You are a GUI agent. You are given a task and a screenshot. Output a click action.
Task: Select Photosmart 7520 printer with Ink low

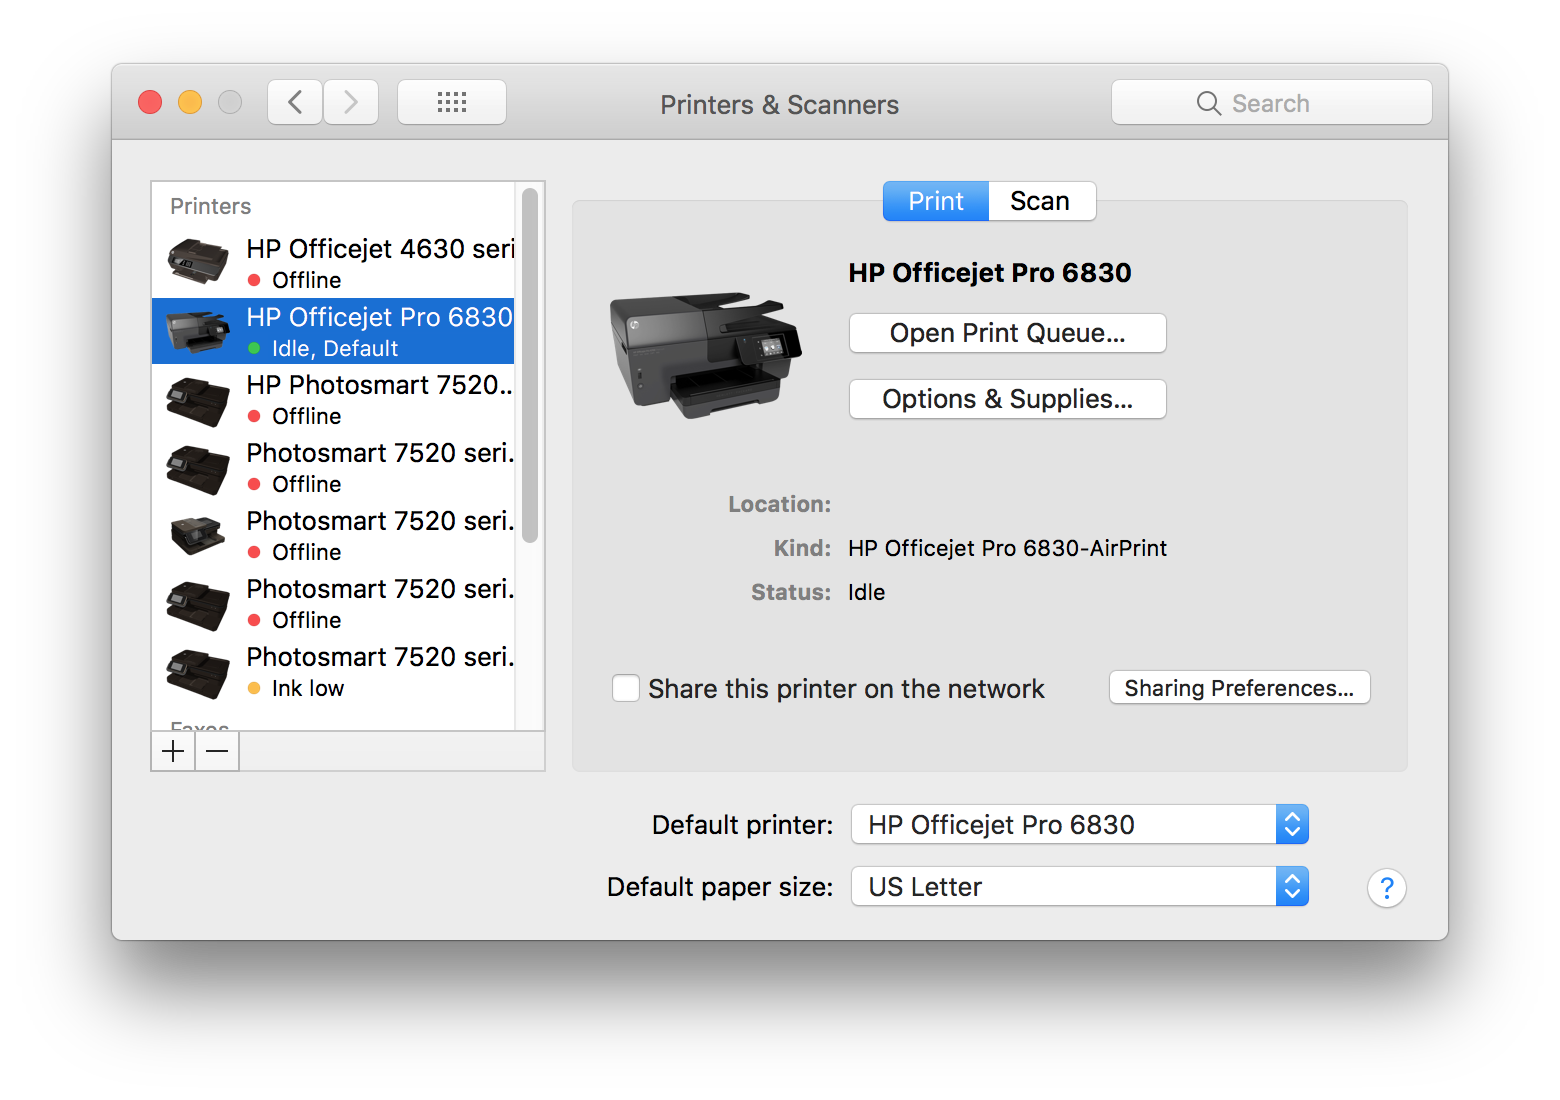pos(333,671)
